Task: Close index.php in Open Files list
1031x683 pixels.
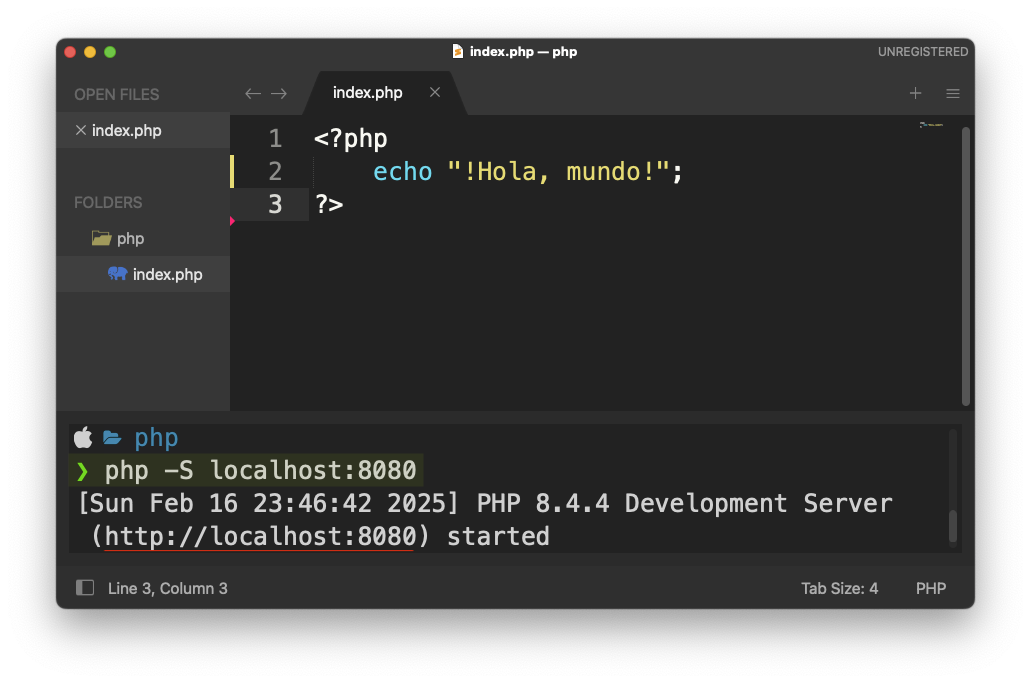Action: coord(80,131)
